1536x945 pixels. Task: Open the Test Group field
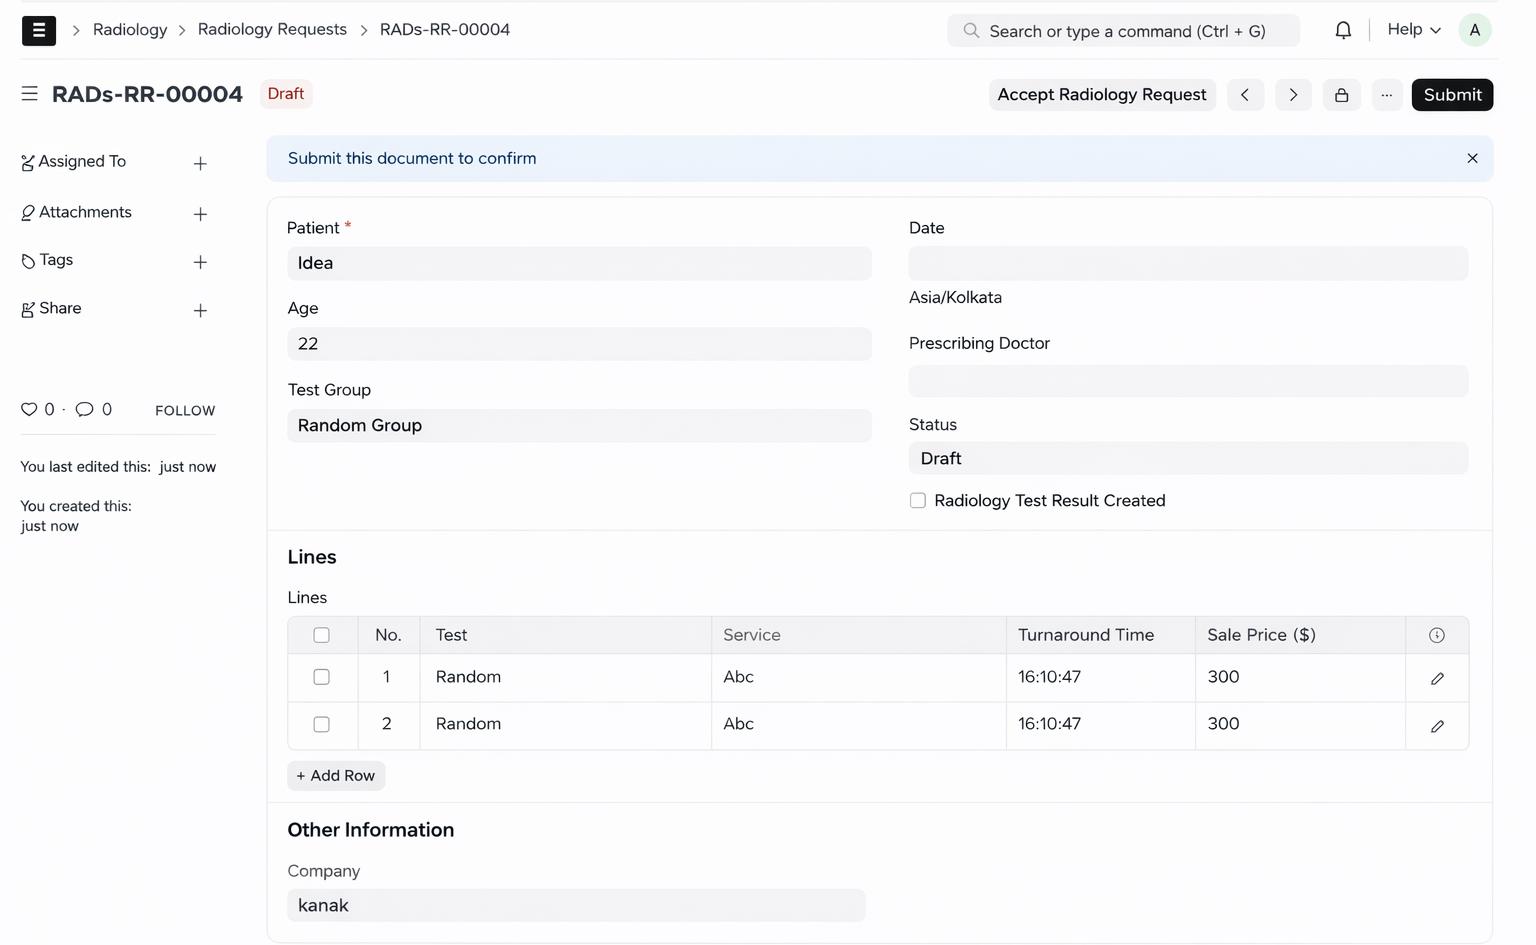[x=579, y=426]
